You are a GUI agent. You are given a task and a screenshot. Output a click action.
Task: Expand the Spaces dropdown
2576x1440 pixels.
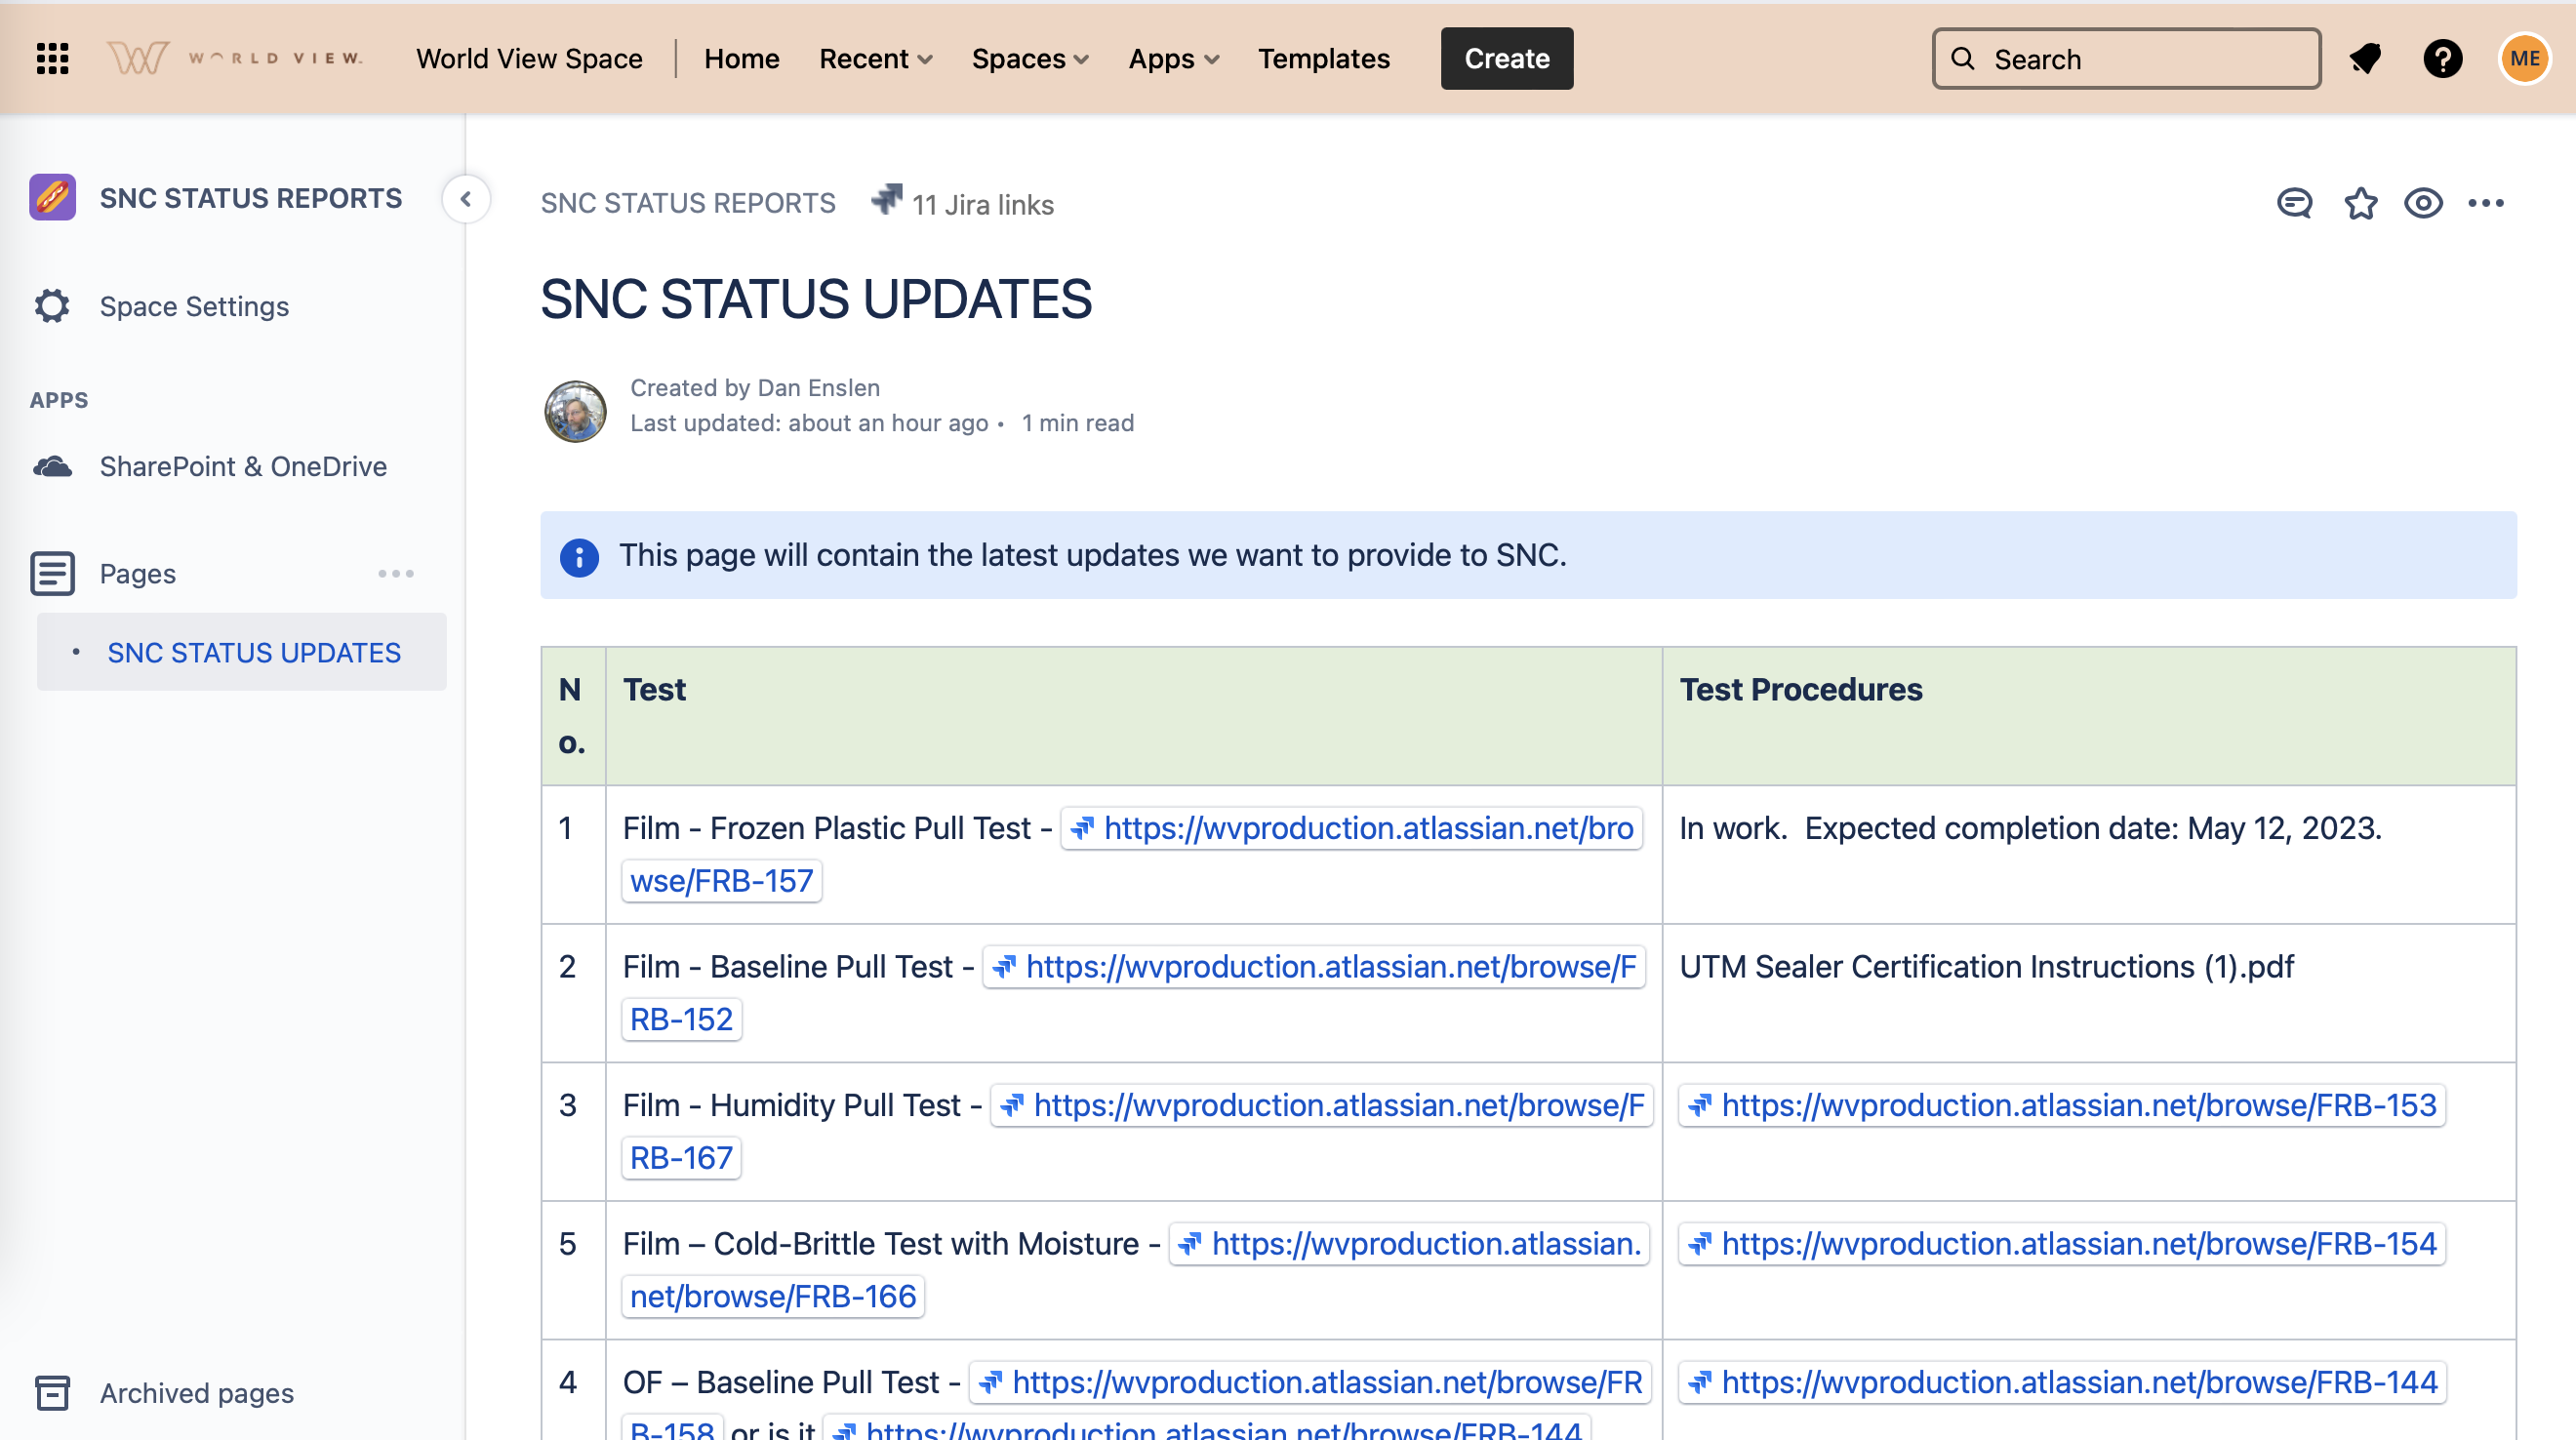(1029, 59)
